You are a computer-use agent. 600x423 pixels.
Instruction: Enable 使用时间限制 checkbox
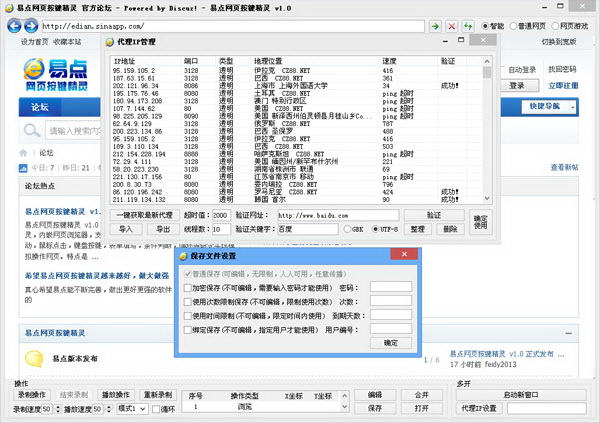pyautogui.click(x=188, y=316)
